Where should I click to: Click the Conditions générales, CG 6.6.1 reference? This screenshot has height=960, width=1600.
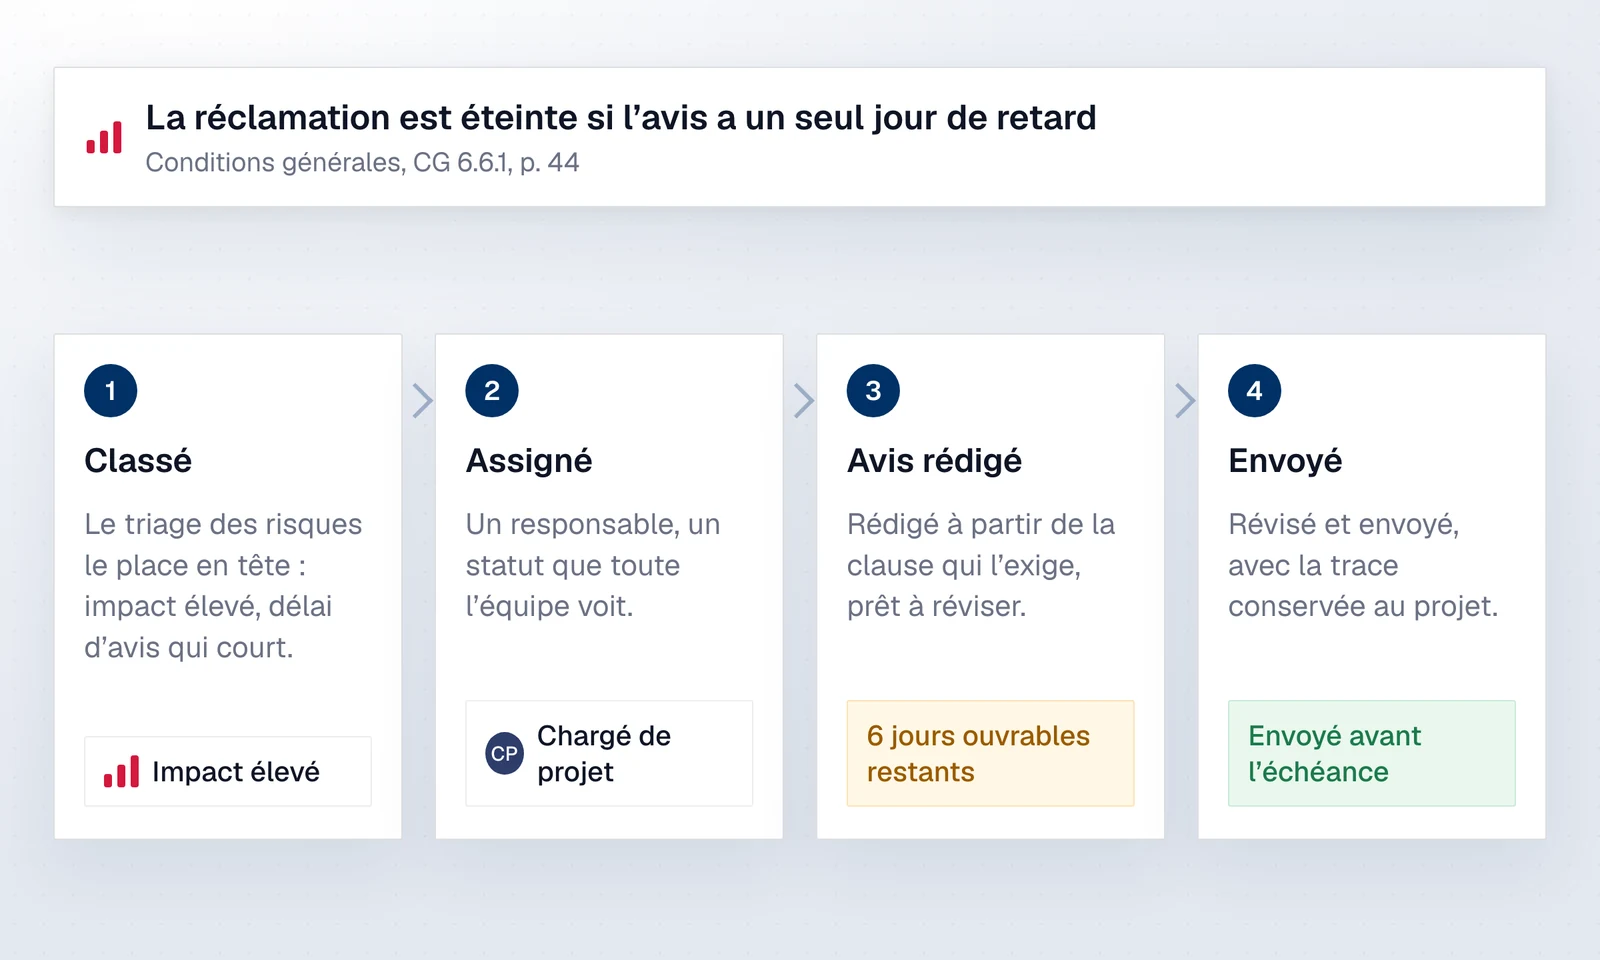(362, 163)
